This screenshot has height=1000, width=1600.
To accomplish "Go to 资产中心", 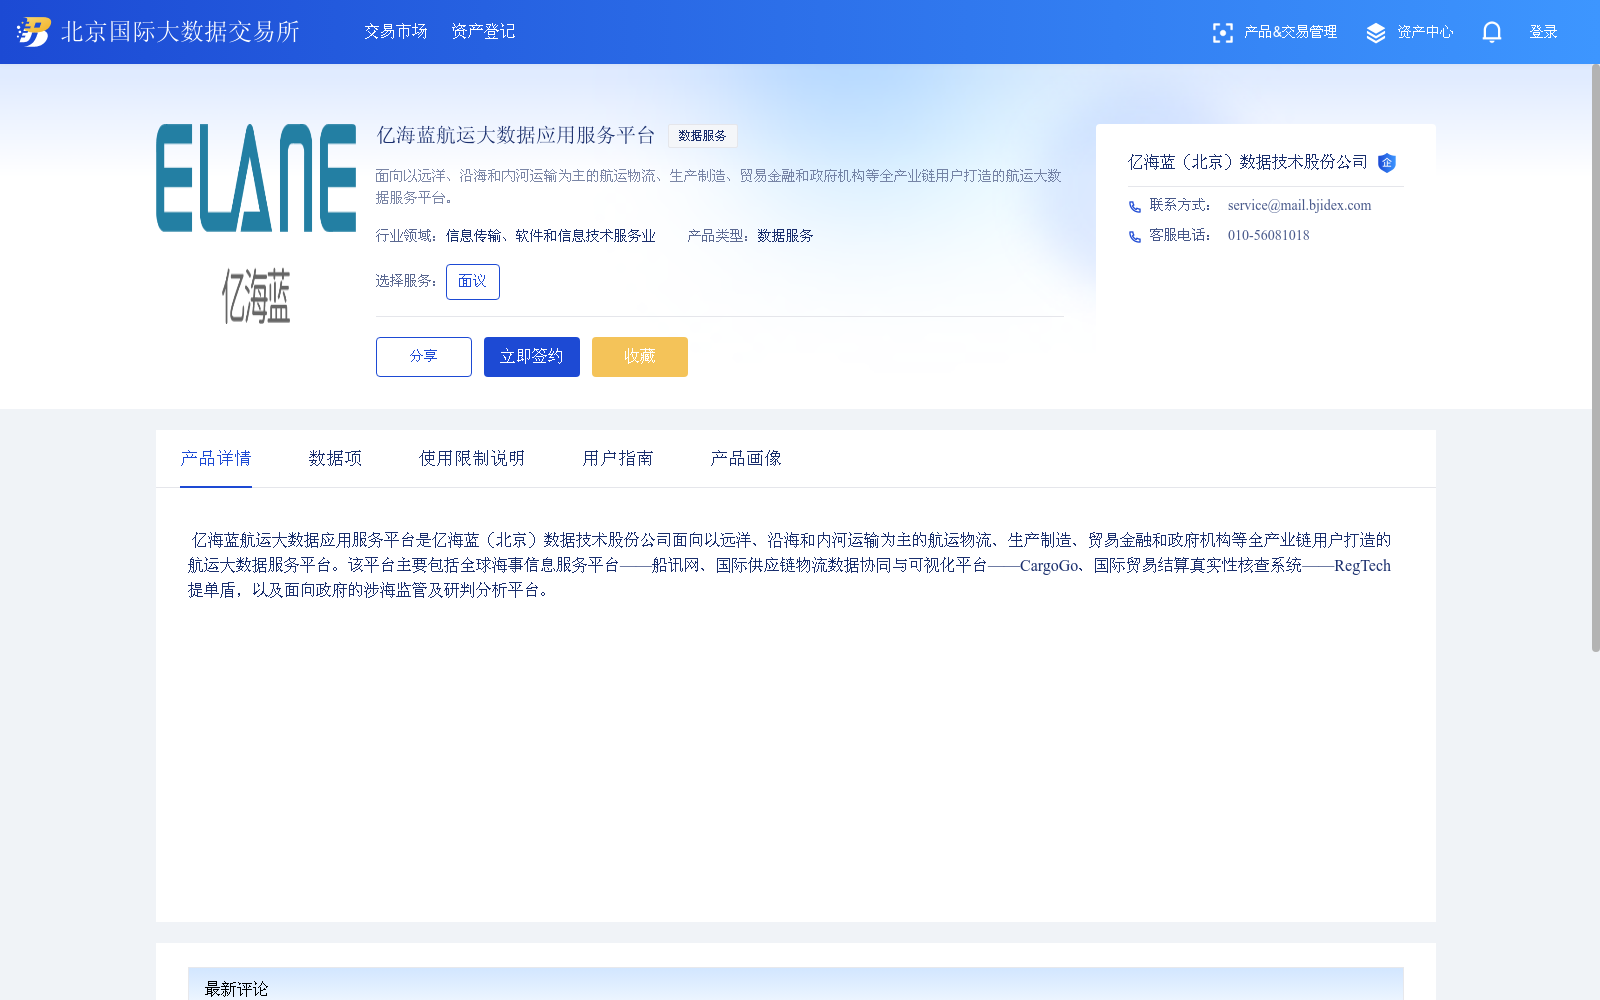I will (1425, 32).
